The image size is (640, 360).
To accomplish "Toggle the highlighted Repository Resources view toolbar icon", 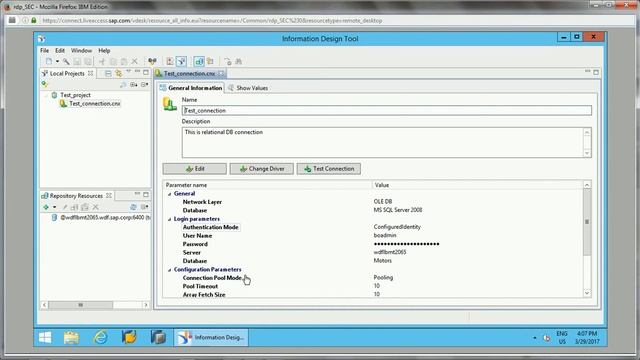I will (199, 62).
